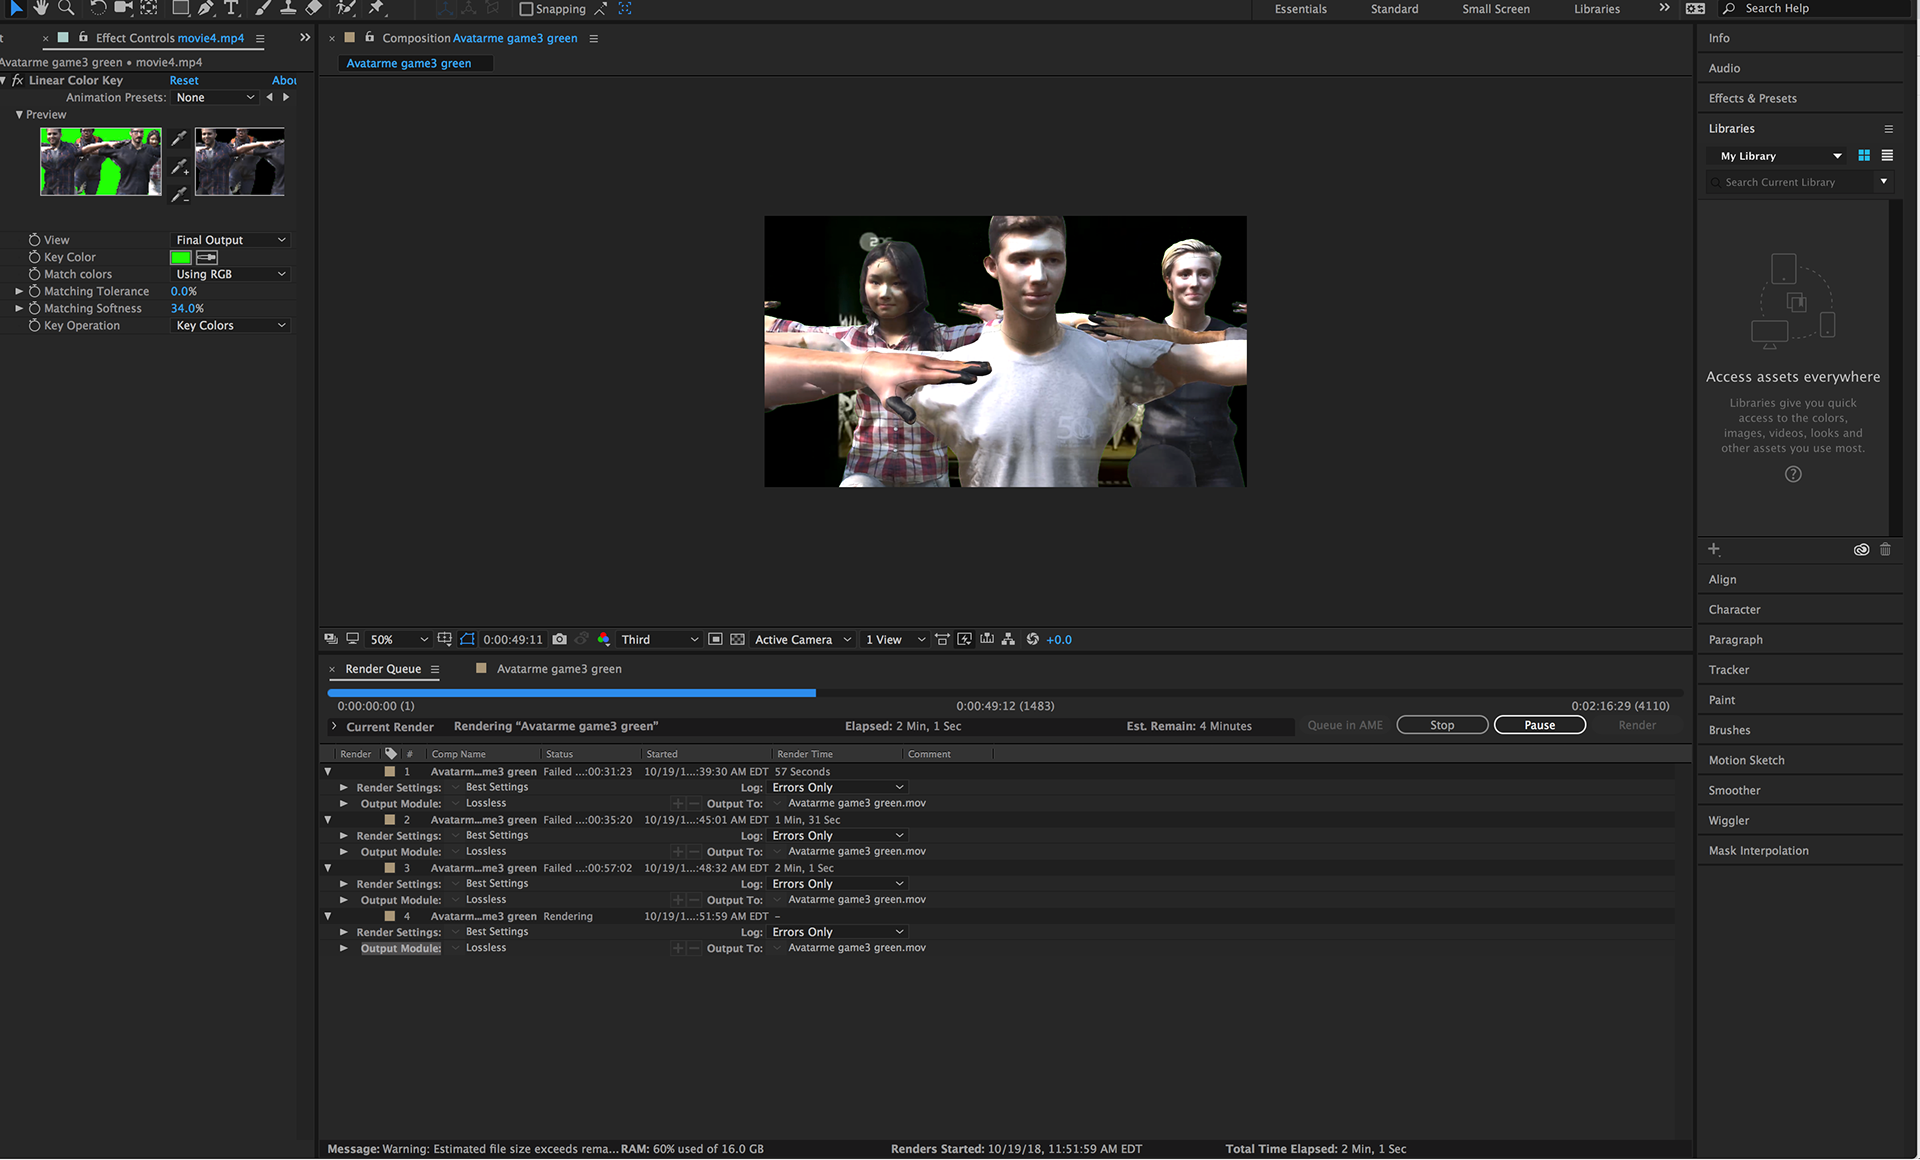1920x1160 pixels.
Task: Toggle stopwatch for Key Color property
Action: pyautogui.click(x=34, y=257)
